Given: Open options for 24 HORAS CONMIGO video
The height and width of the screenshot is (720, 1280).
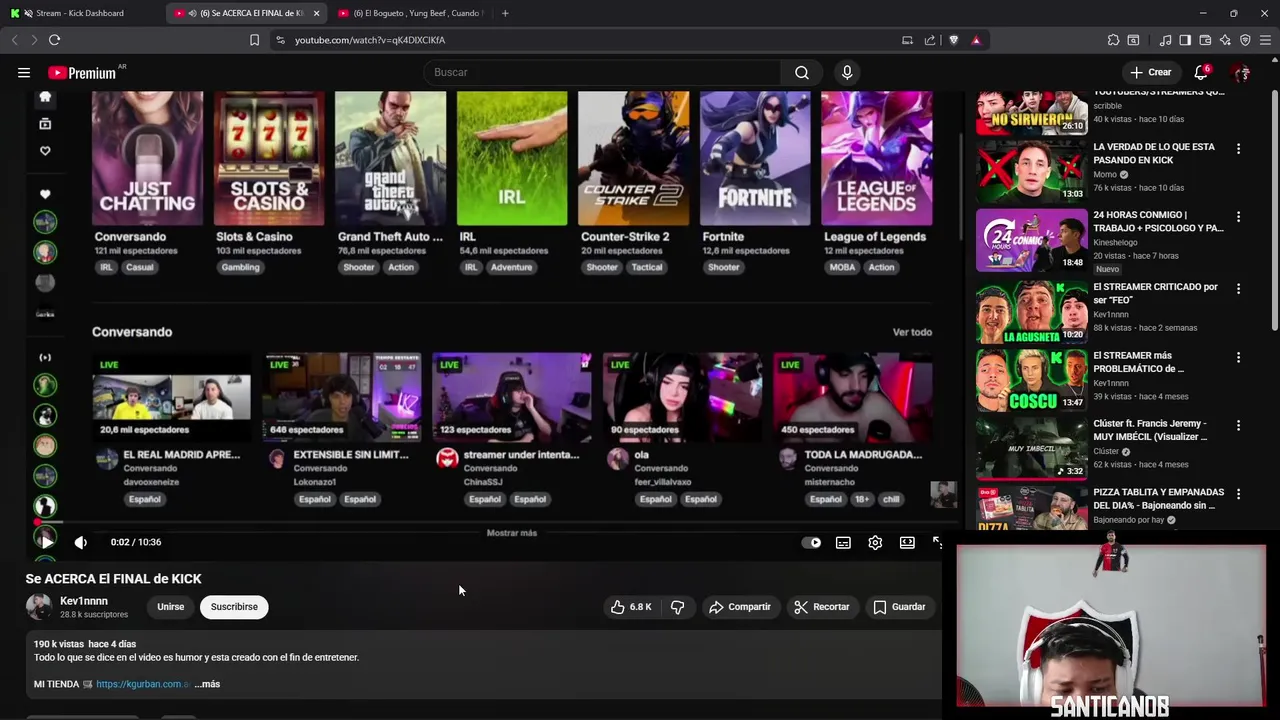Looking at the screenshot, I should point(1238,216).
